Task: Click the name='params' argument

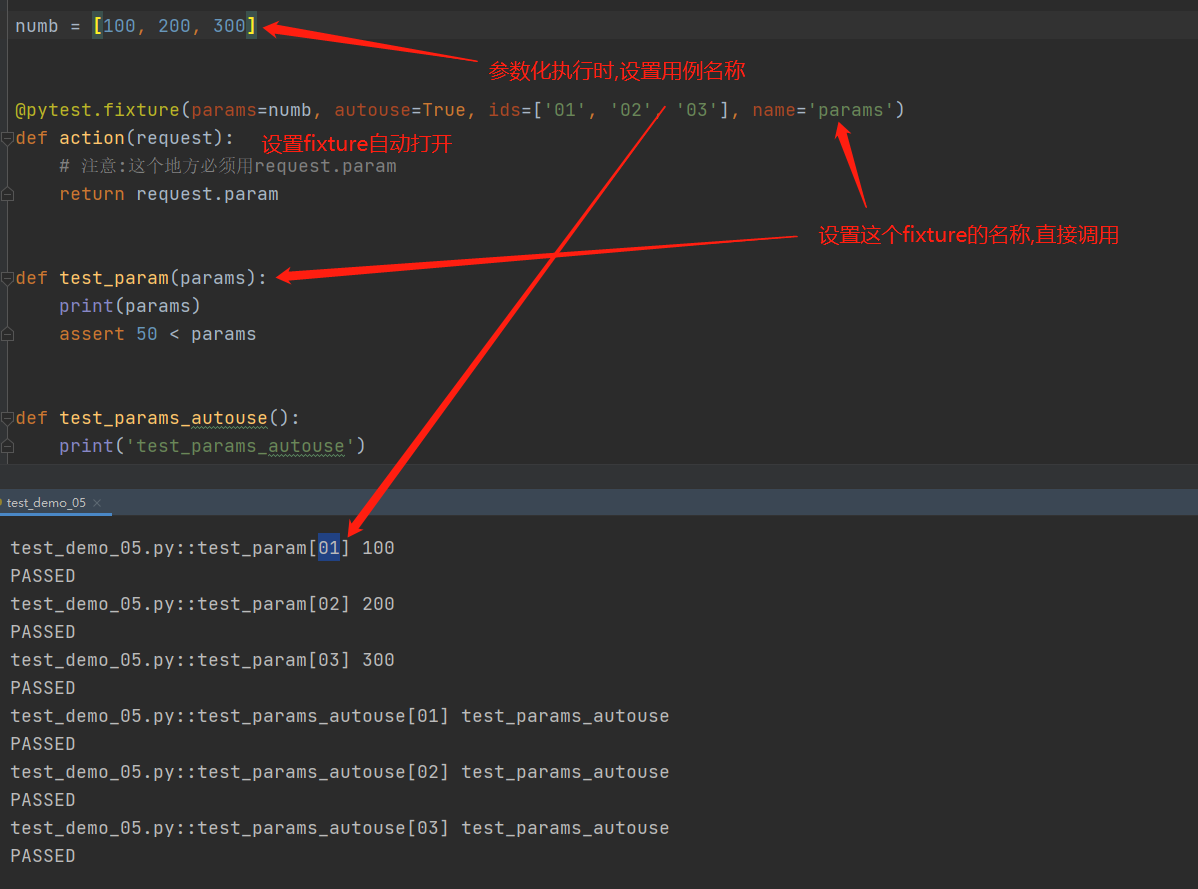Action: 823,110
